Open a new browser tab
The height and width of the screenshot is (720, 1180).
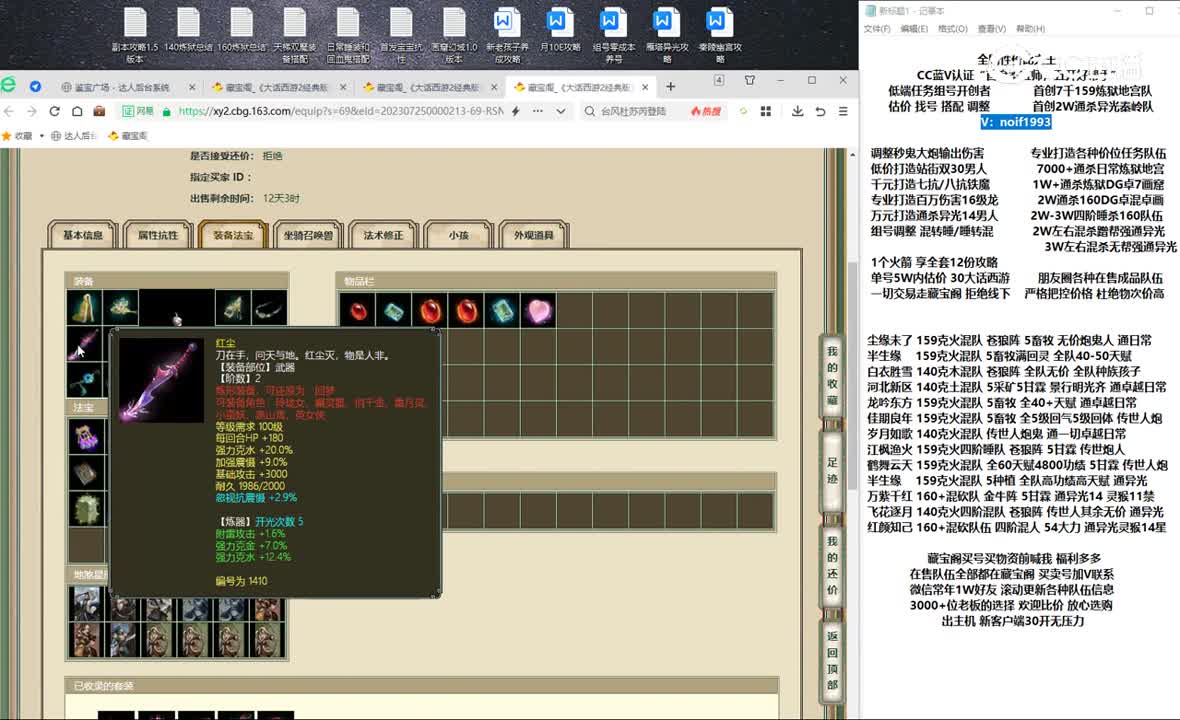[671, 87]
